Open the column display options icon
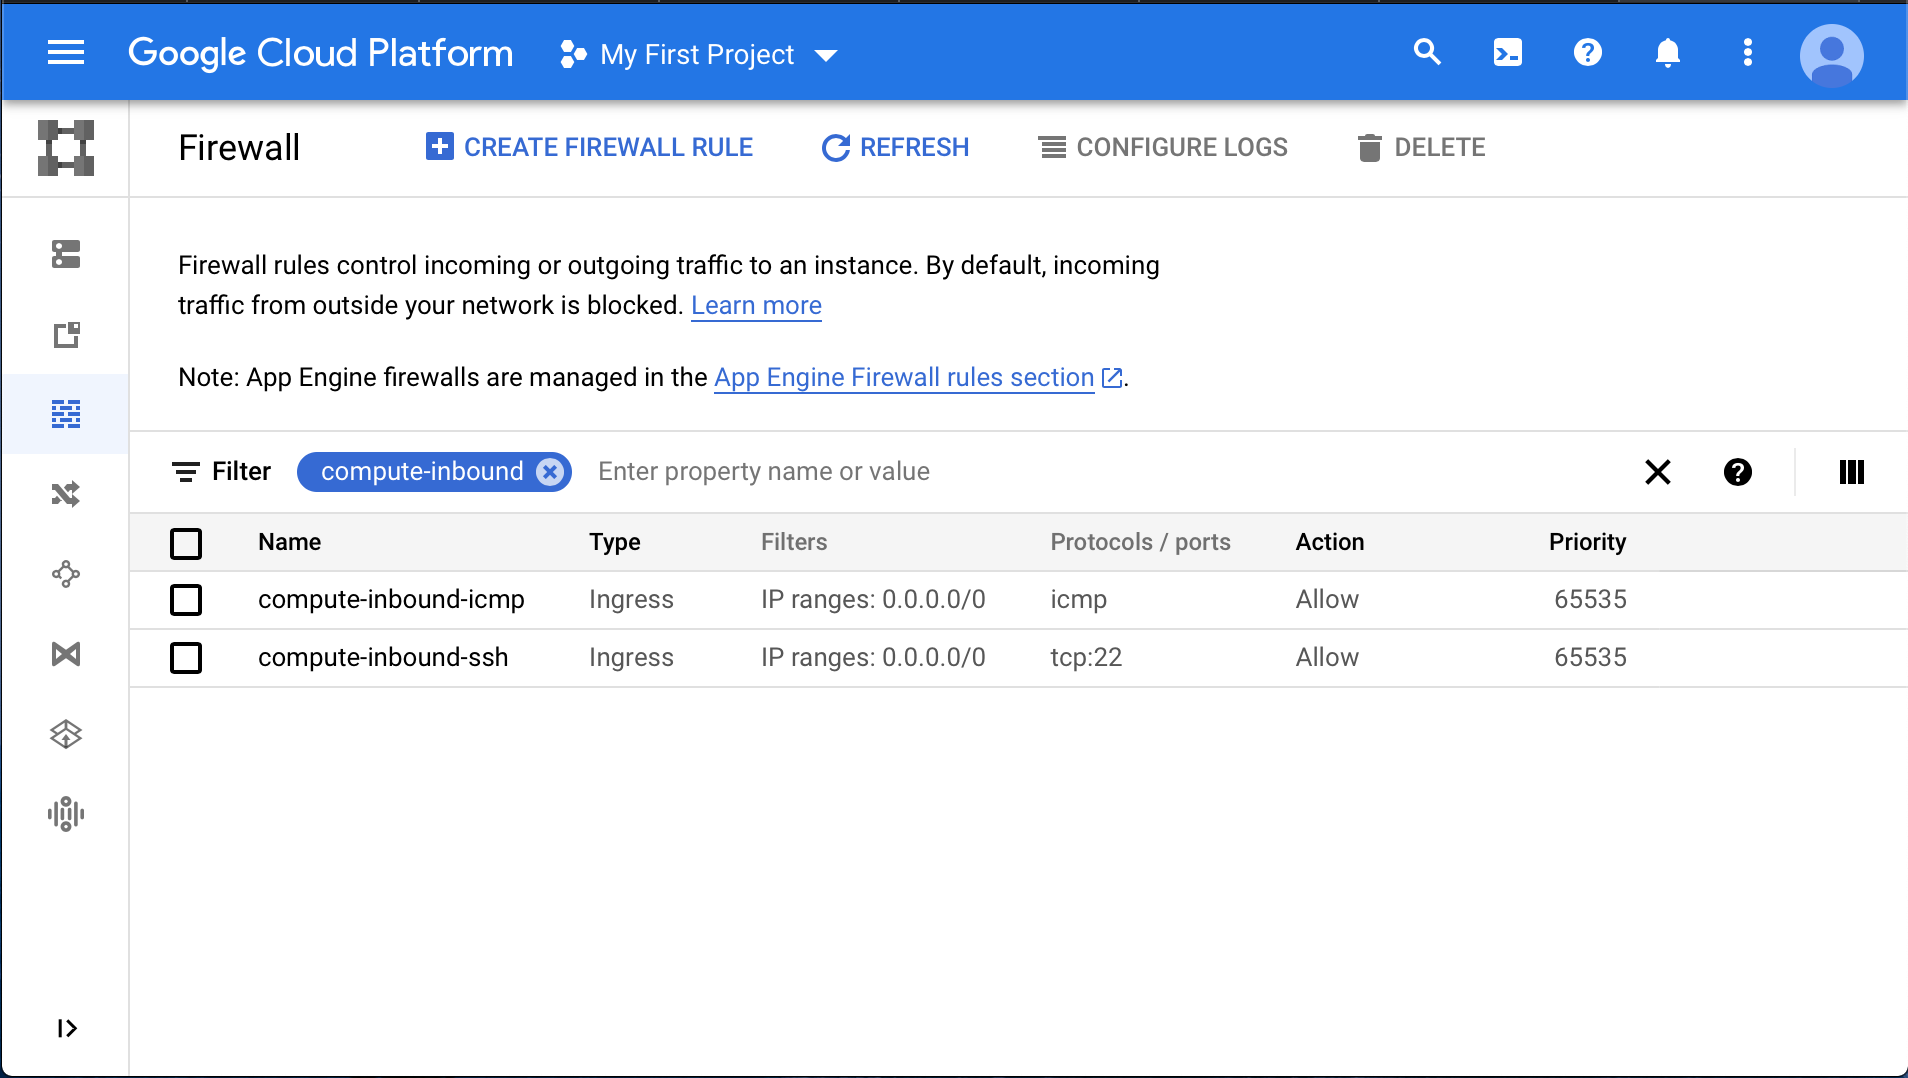 pos(1851,472)
